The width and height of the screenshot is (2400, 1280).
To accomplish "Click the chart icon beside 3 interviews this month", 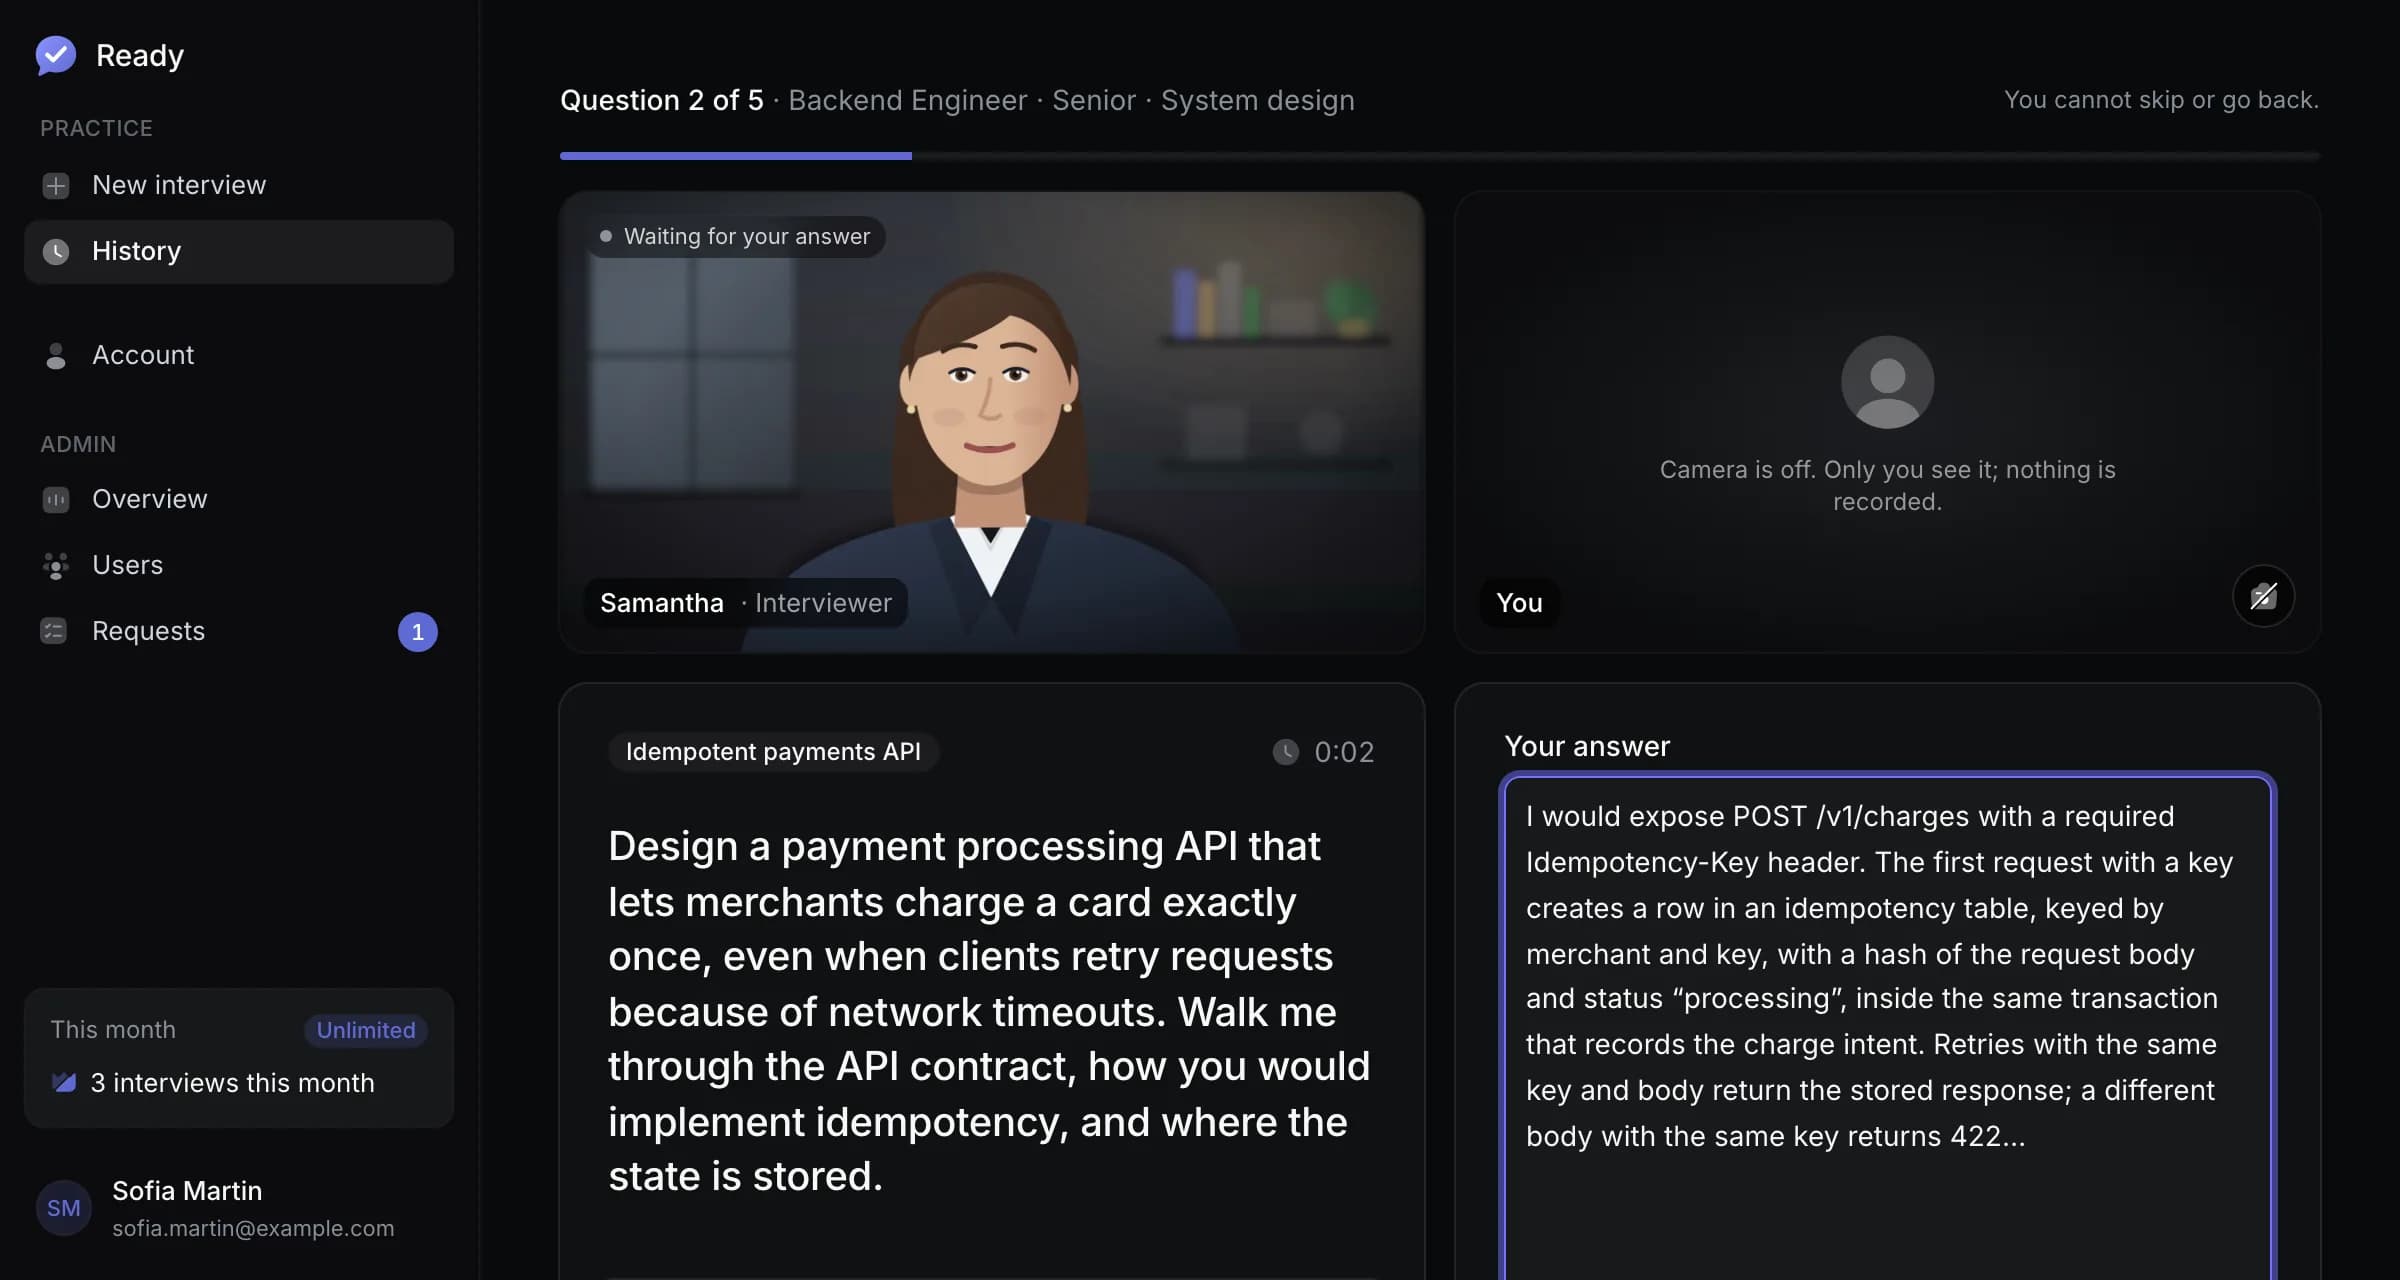I will pos(64,1083).
